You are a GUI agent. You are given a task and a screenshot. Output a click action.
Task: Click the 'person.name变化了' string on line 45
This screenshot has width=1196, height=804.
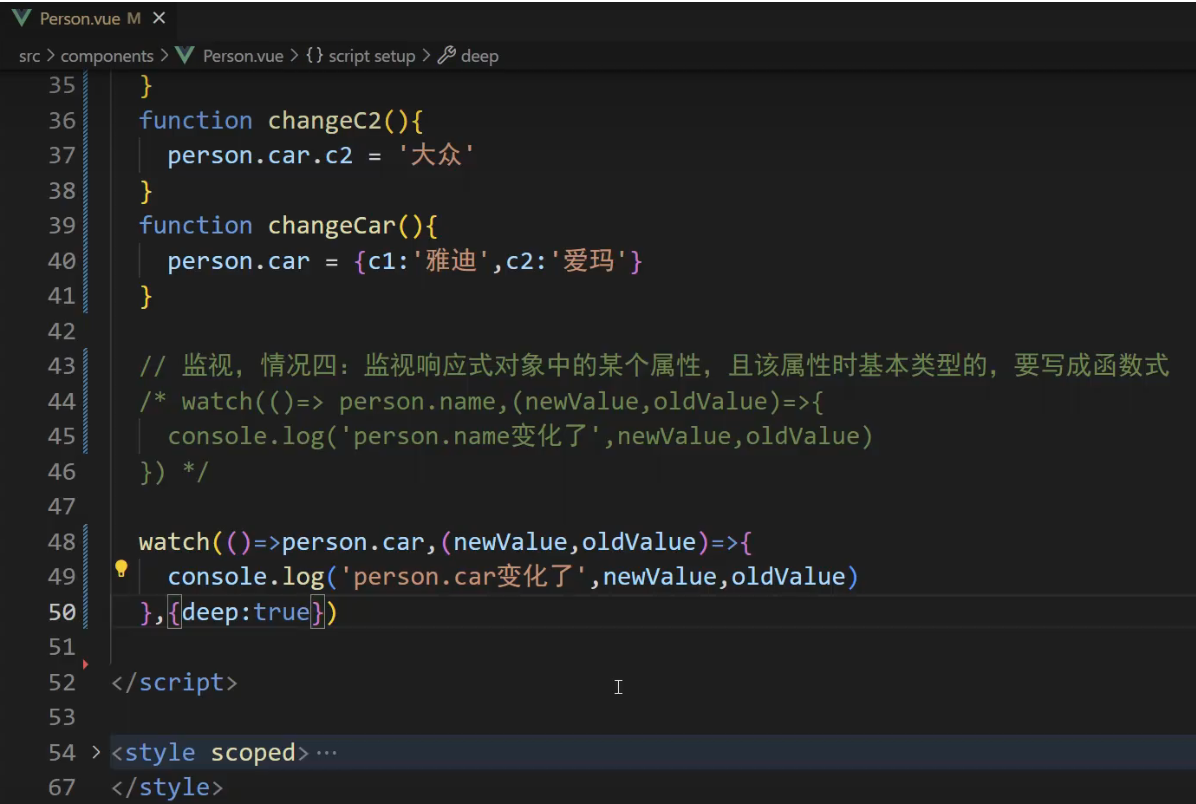tap(471, 436)
